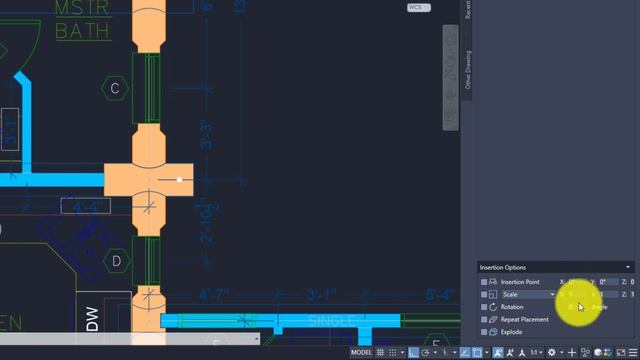640x360 pixels.
Task: Open object snap settings dropdown arrow
Action: (487, 353)
